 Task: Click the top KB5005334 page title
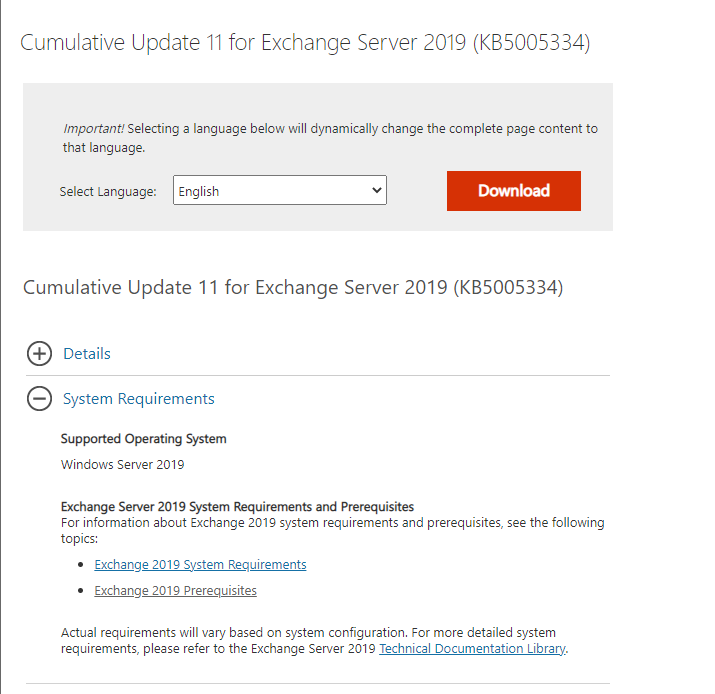point(305,43)
